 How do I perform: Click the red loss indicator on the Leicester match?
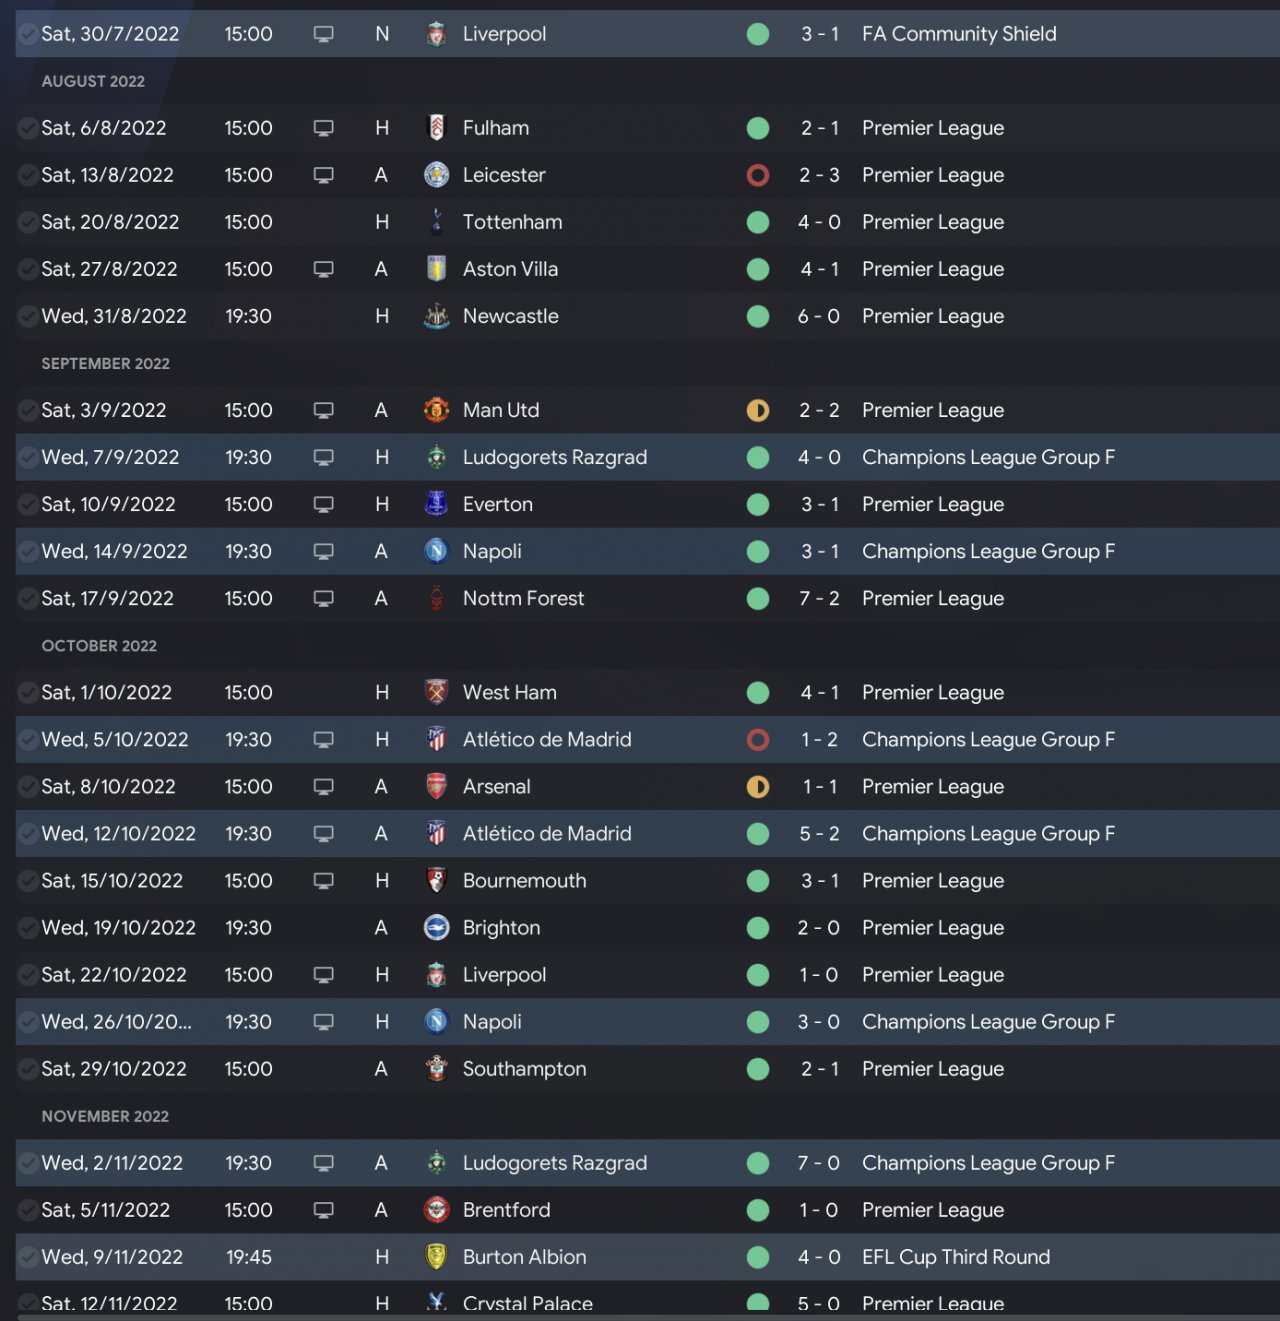pos(758,175)
